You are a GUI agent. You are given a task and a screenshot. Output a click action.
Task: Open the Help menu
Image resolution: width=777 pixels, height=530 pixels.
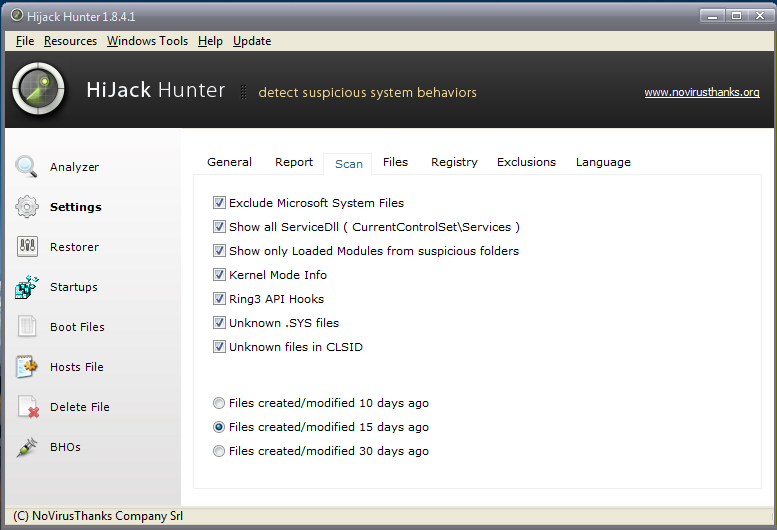(x=210, y=41)
